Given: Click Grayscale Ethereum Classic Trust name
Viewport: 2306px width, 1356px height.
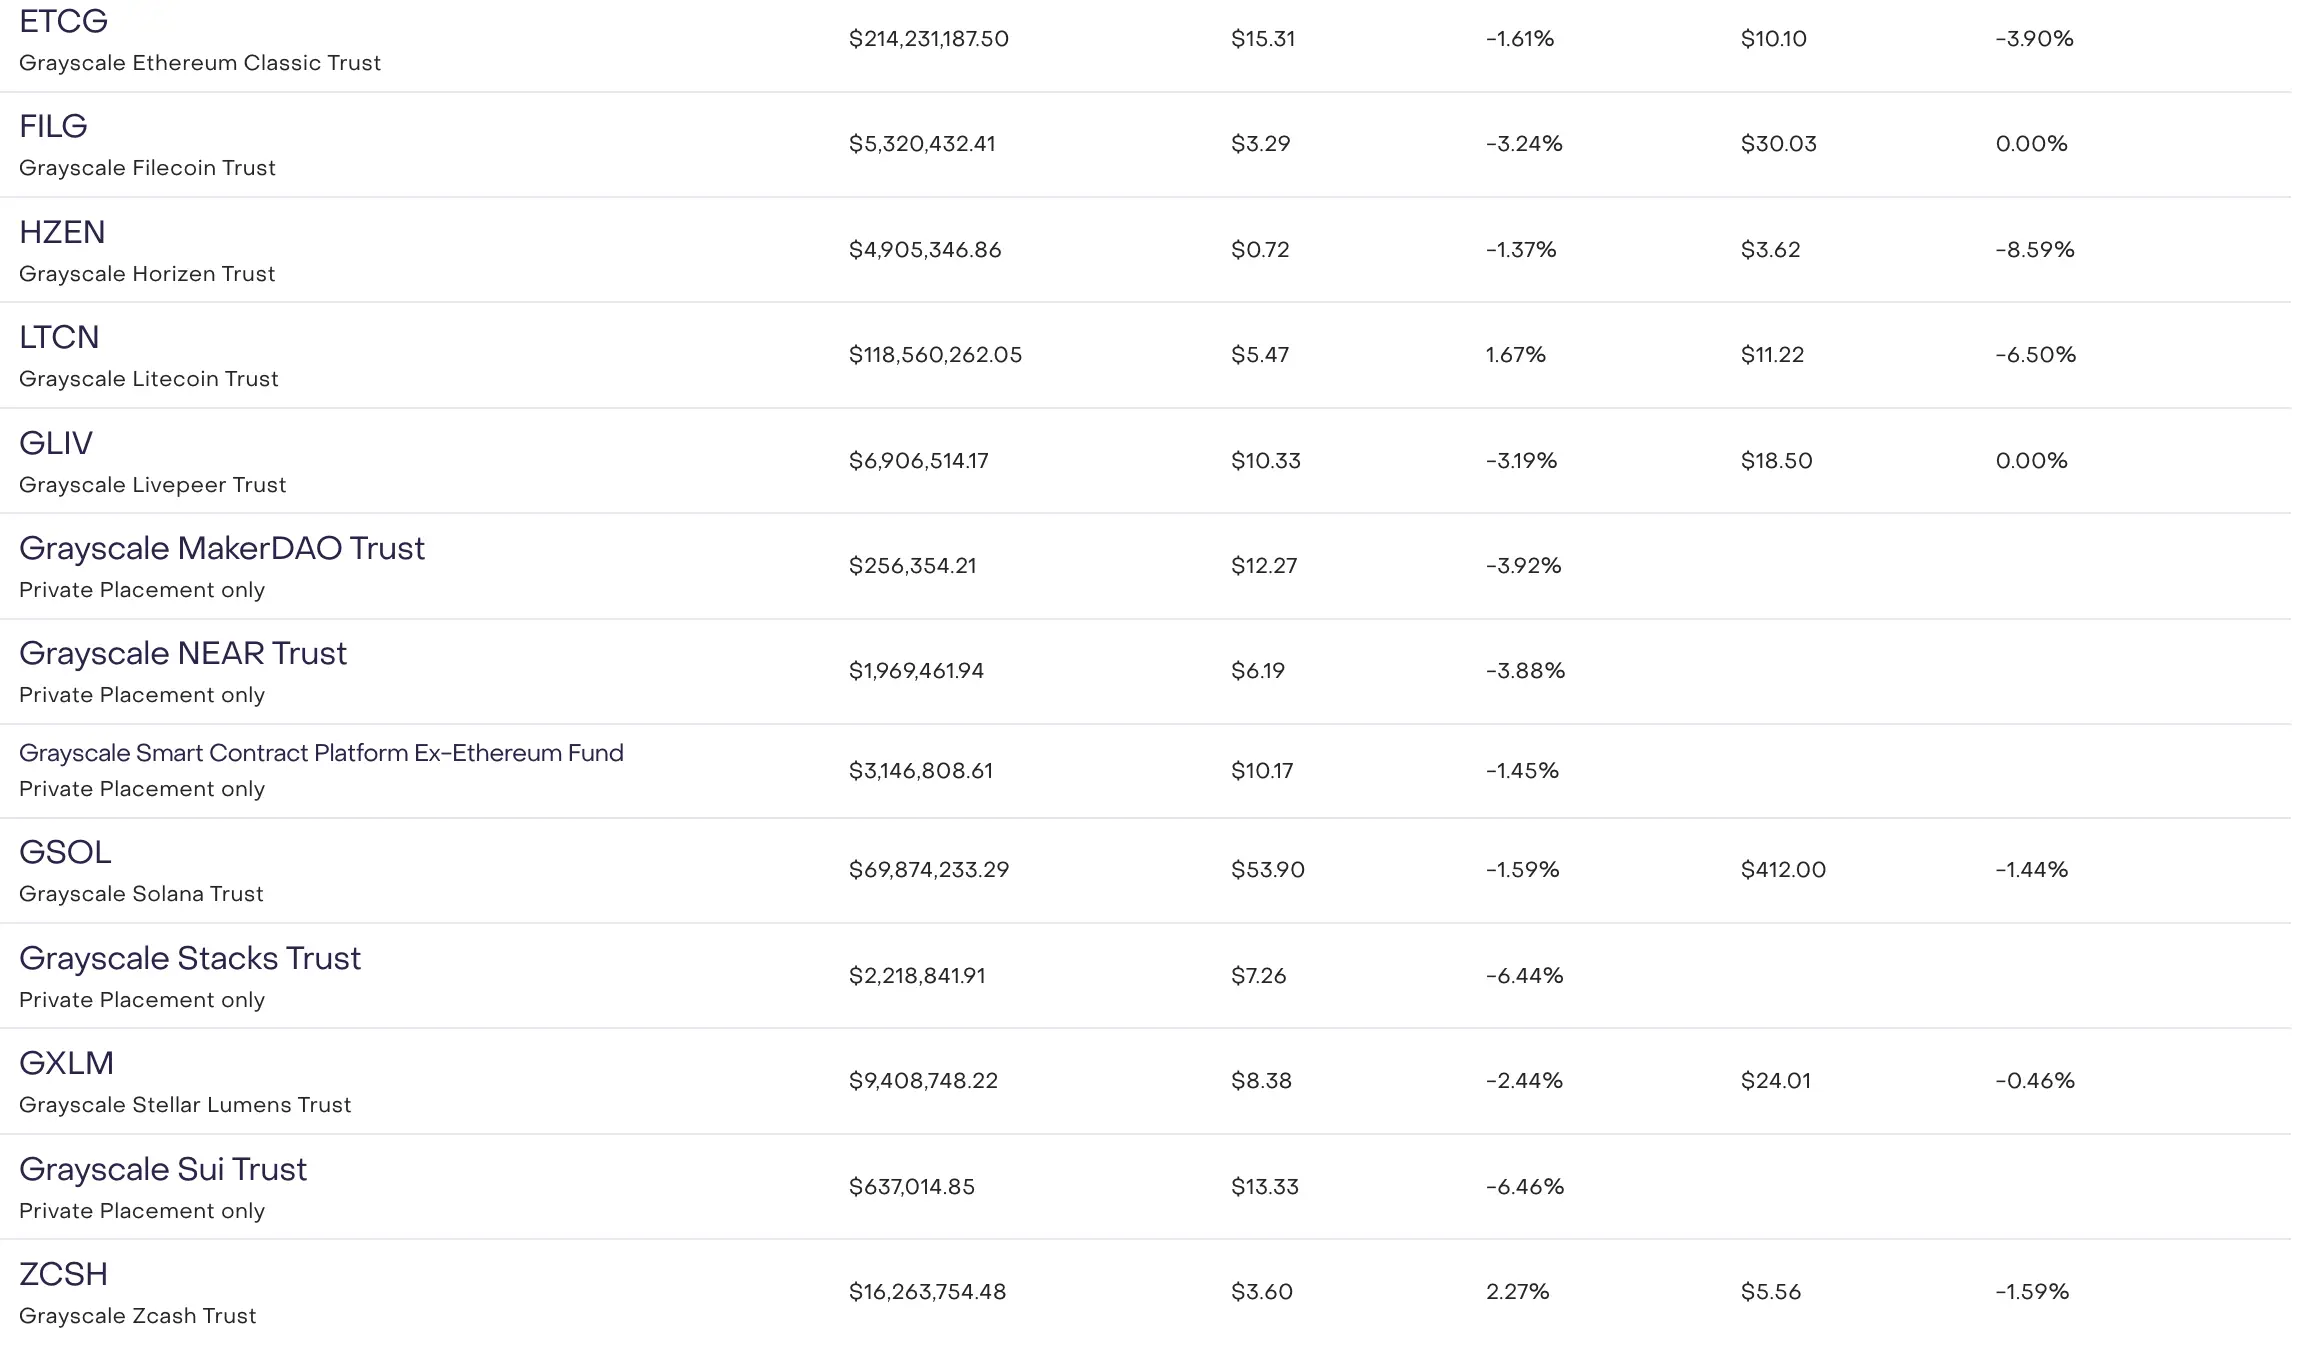Looking at the screenshot, I should click(x=200, y=63).
